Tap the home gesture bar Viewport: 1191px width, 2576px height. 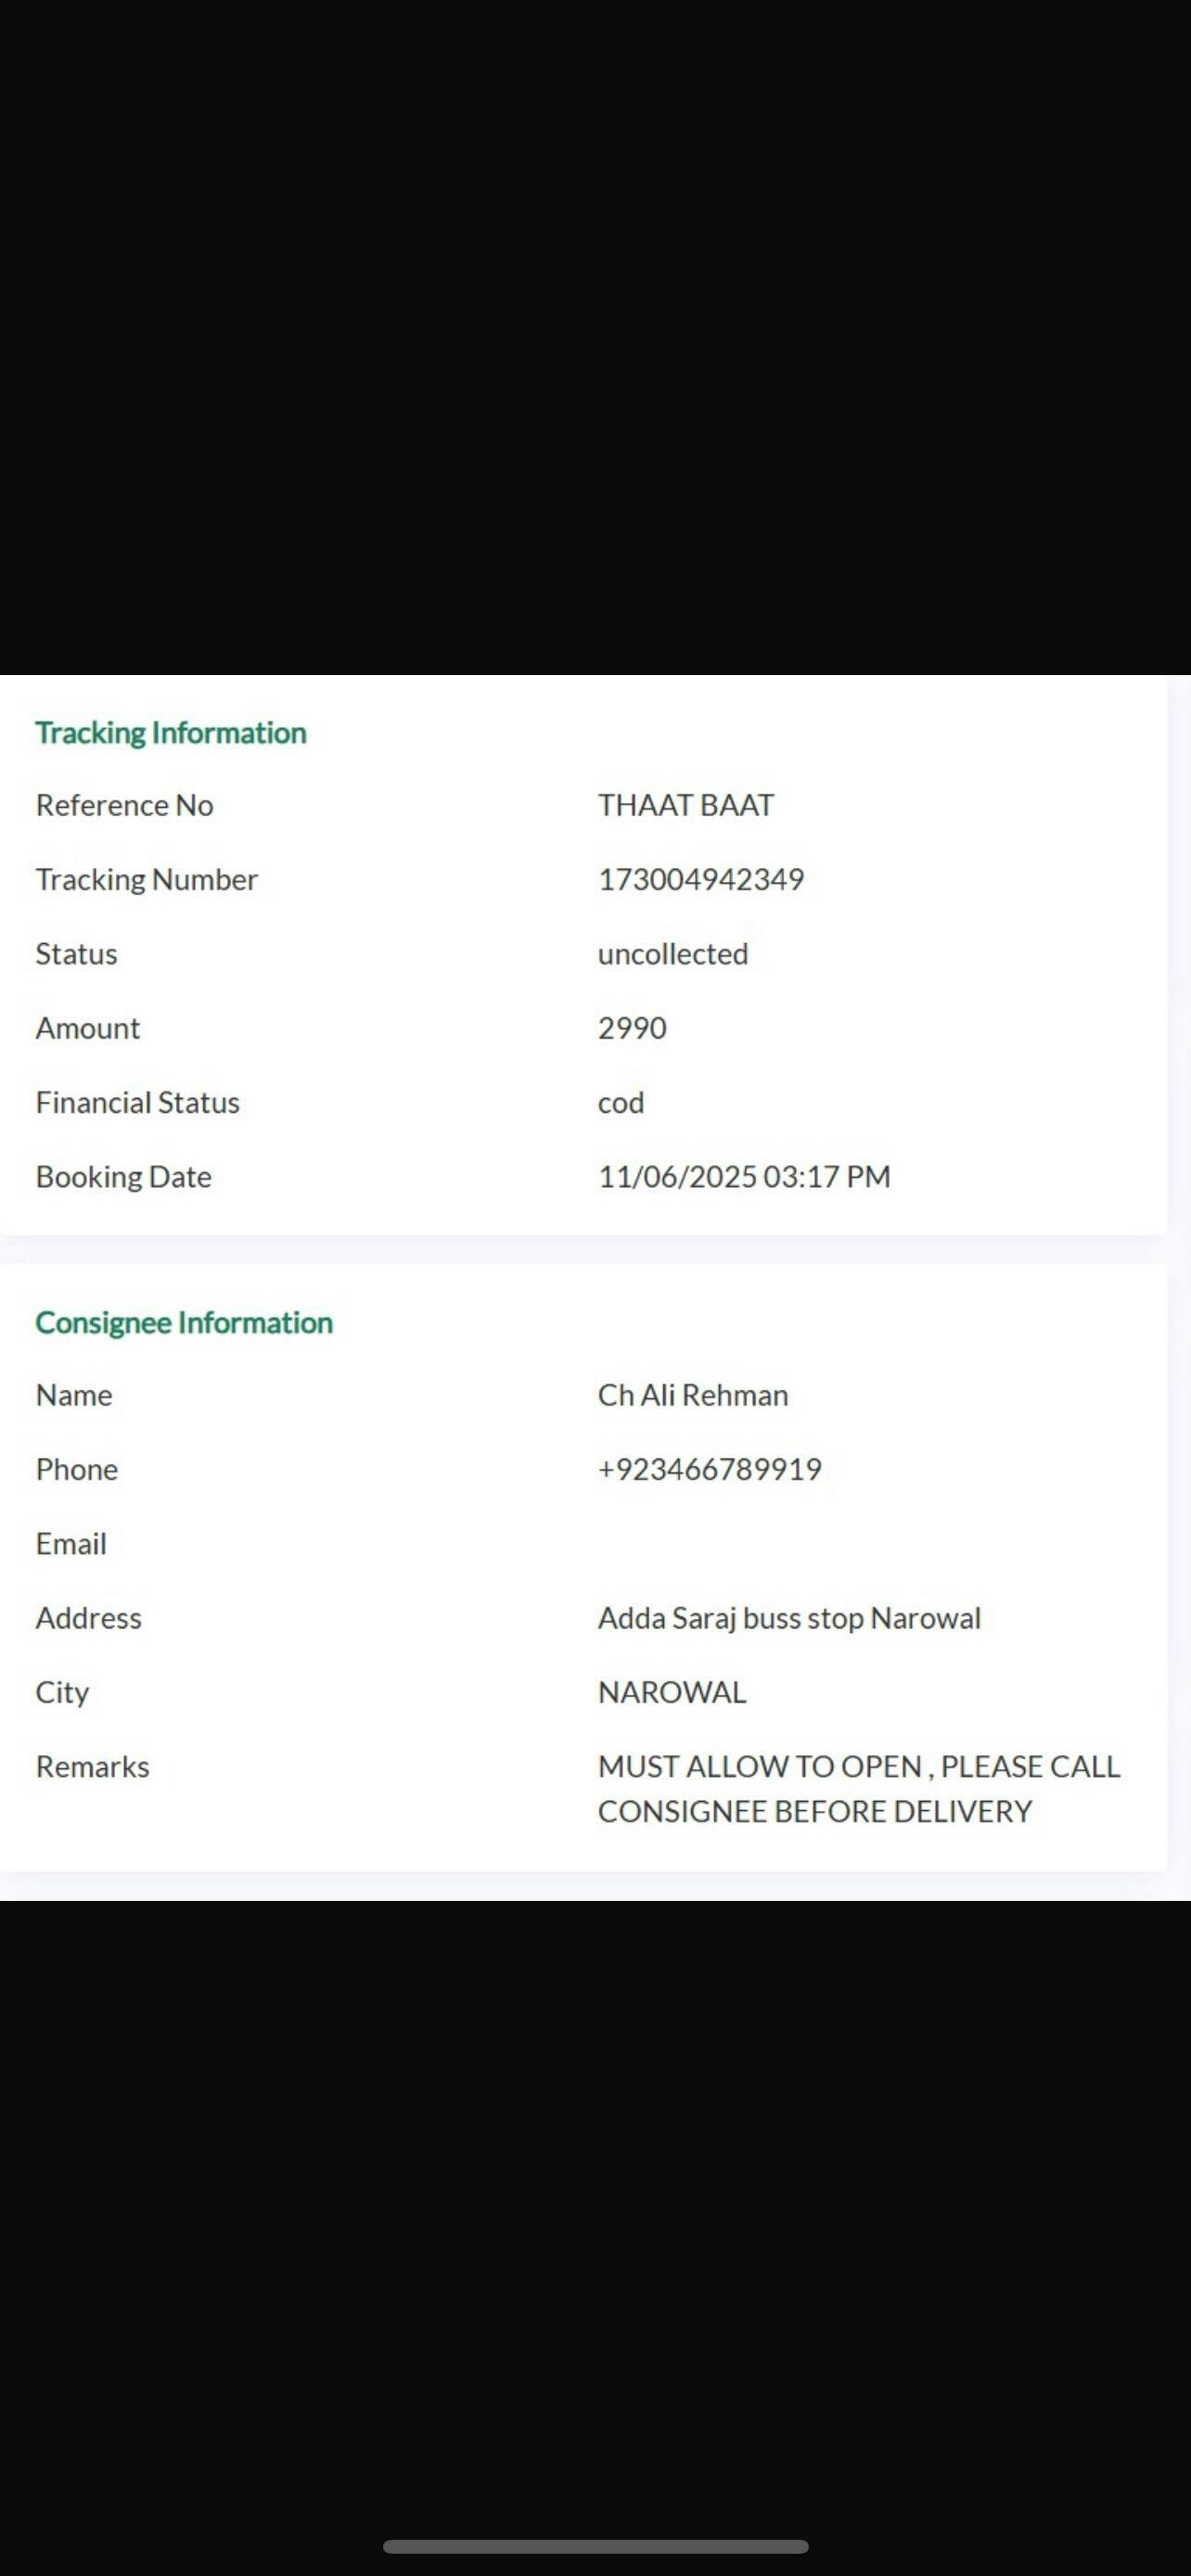[x=595, y=2546]
